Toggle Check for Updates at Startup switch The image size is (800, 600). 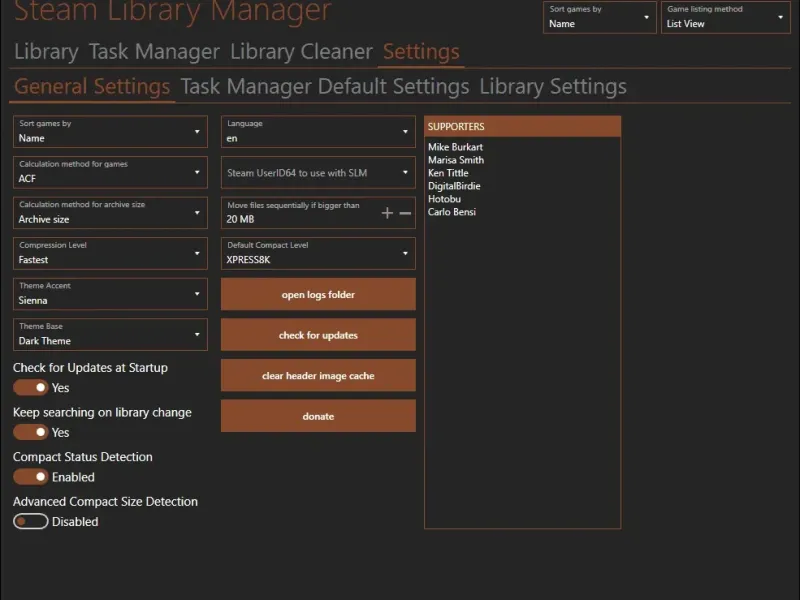pyautogui.click(x=31, y=388)
